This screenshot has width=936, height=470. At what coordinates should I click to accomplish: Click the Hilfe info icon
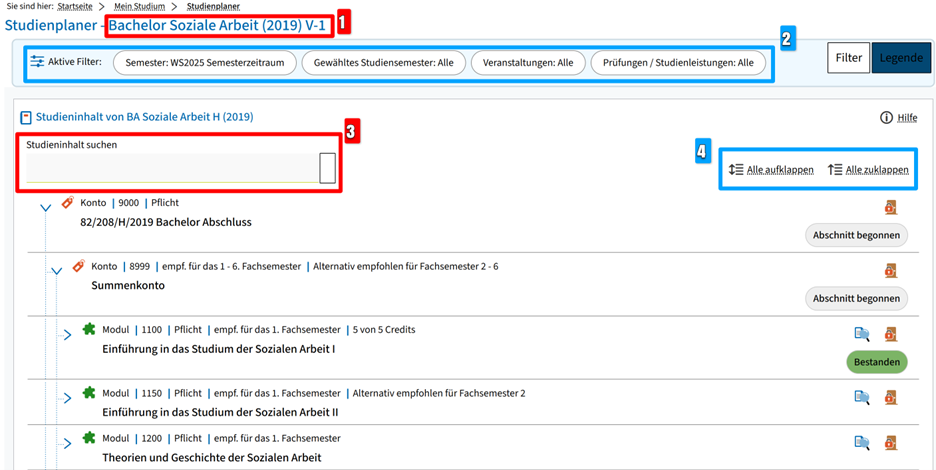(x=886, y=118)
